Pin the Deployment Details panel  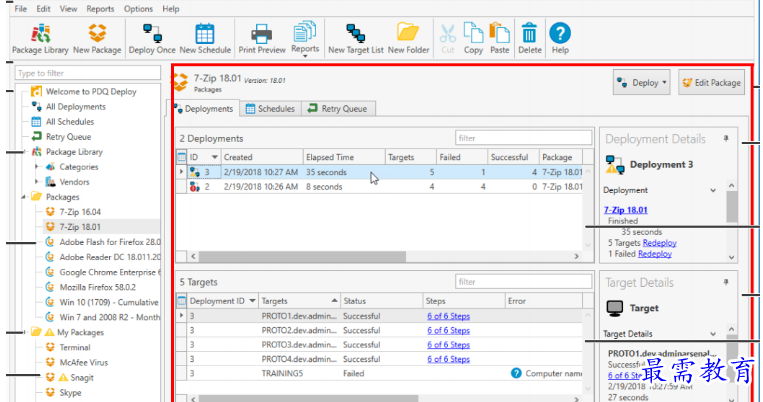(726, 139)
